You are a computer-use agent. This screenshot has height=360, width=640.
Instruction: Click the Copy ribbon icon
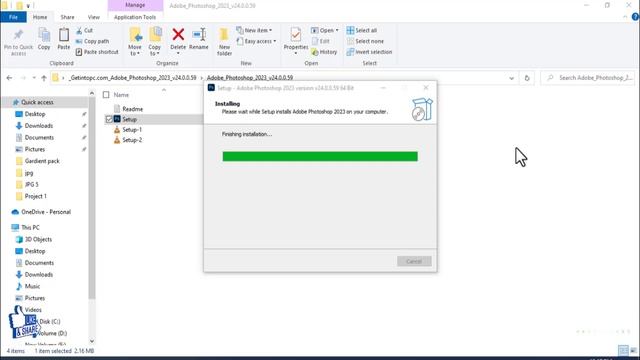(x=44, y=35)
